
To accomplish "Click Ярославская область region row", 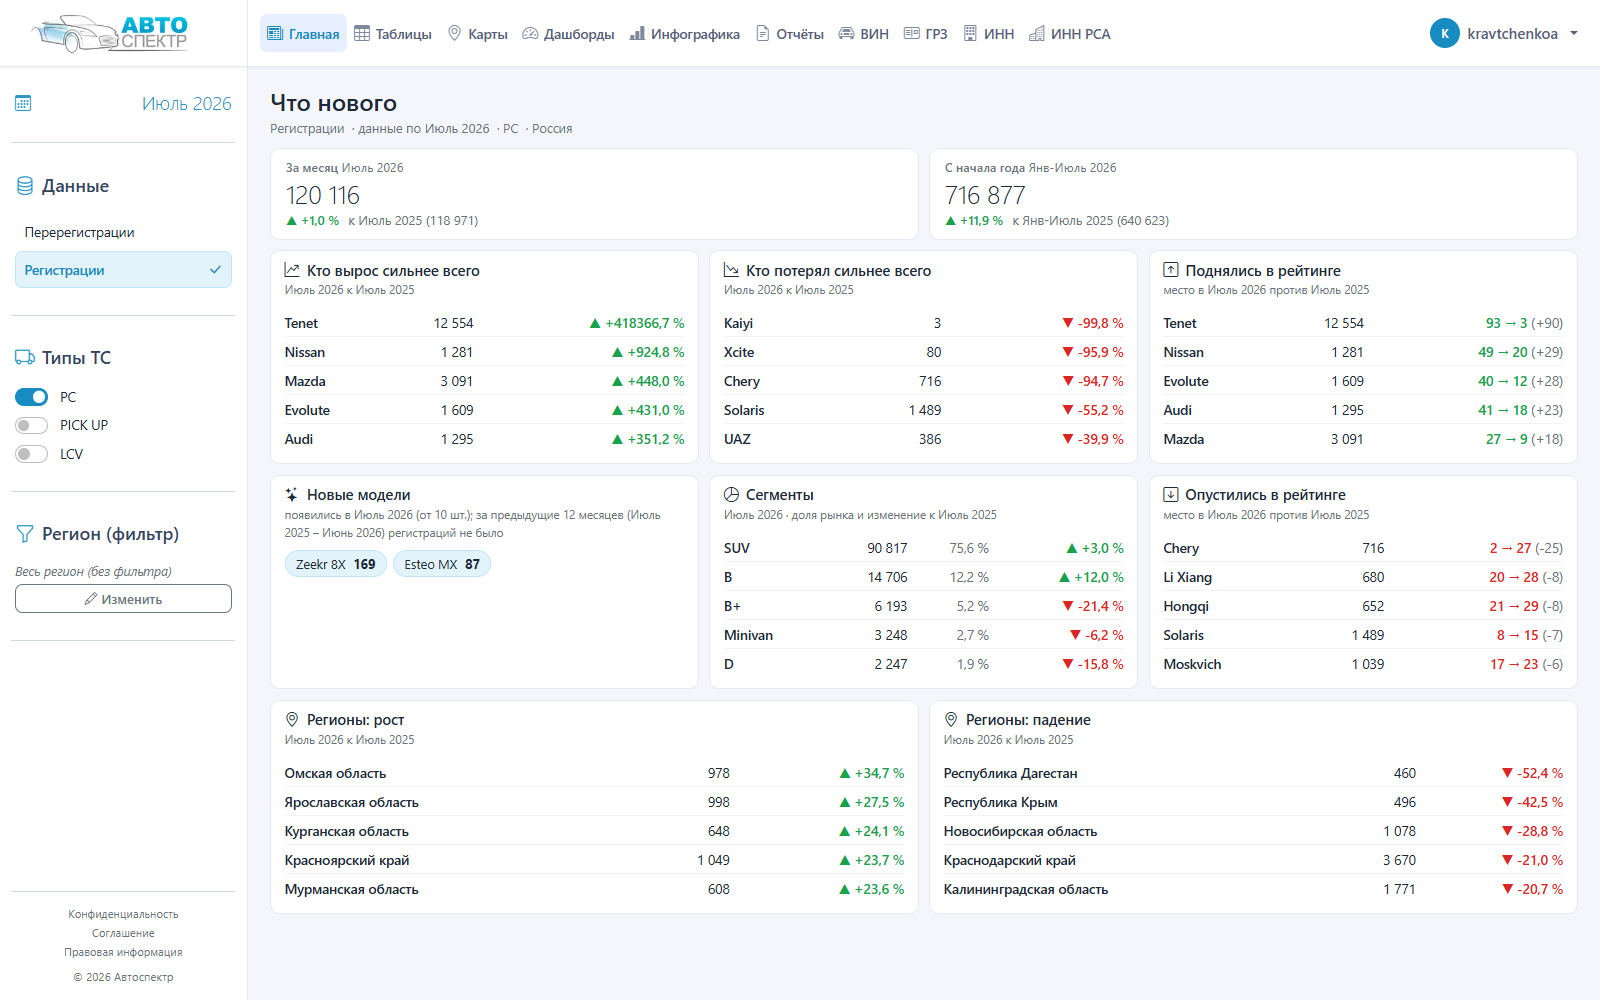I will pyautogui.click(x=594, y=802).
